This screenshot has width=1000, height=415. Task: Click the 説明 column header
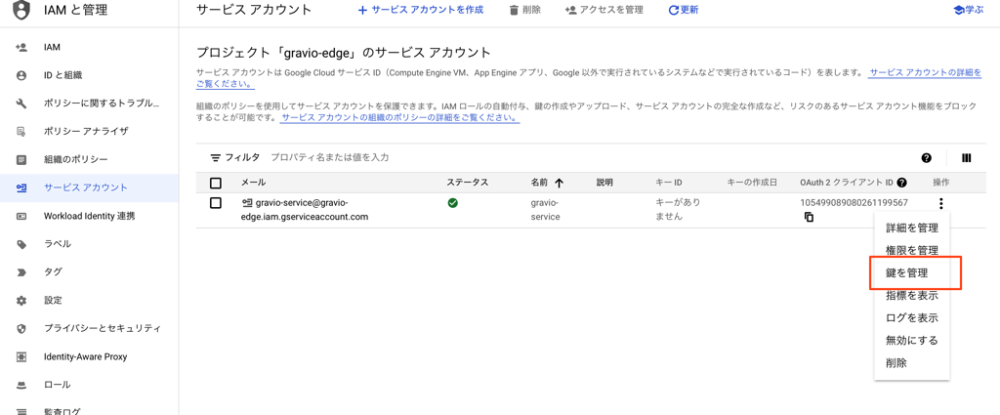[604, 183]
